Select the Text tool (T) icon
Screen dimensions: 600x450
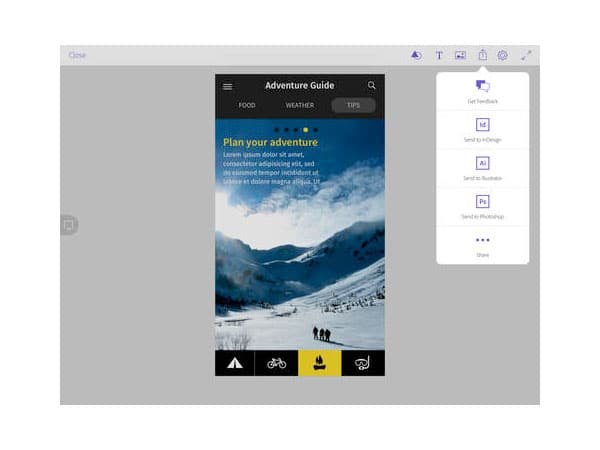tap(438, 56)
